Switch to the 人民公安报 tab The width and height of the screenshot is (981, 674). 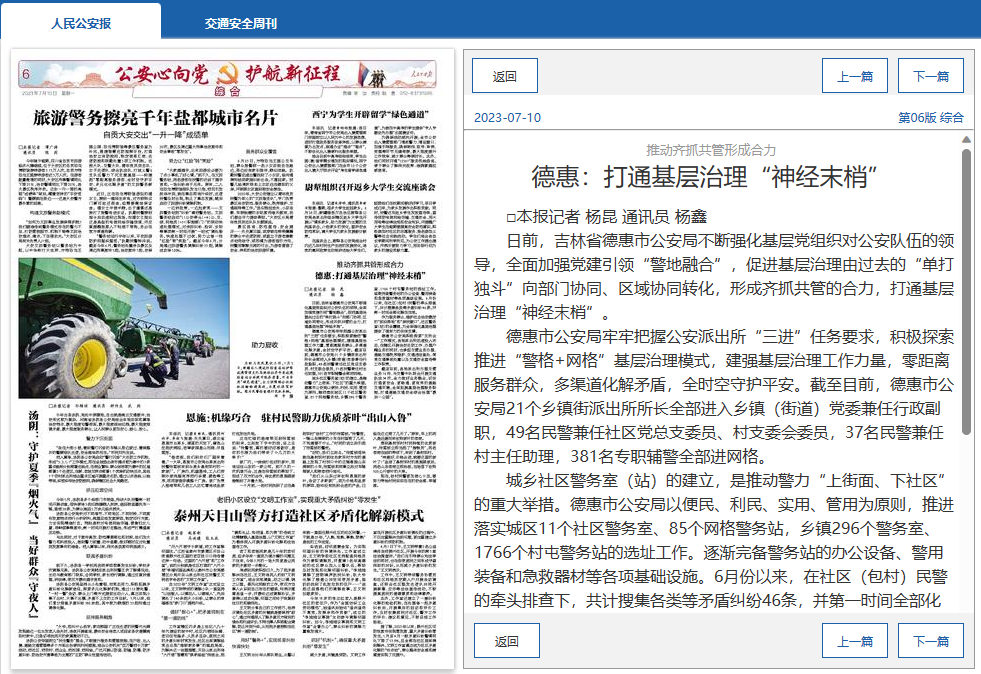tap(81, 23)
